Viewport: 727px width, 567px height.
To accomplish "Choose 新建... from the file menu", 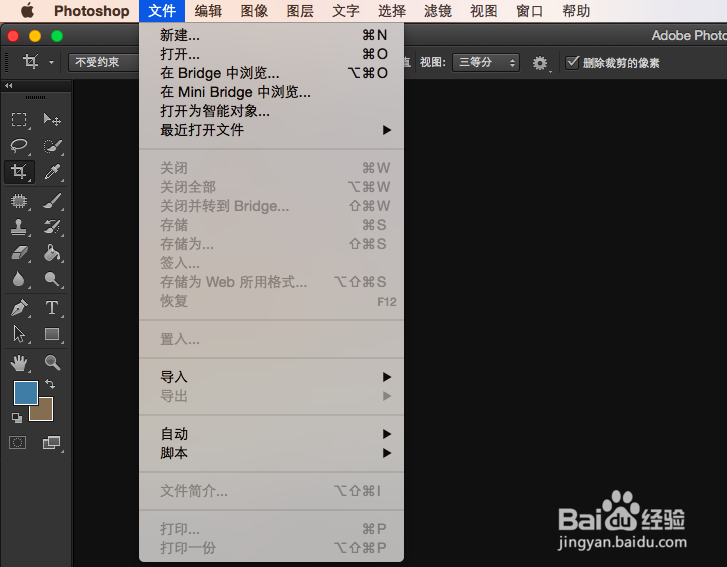I will [271, 35].
